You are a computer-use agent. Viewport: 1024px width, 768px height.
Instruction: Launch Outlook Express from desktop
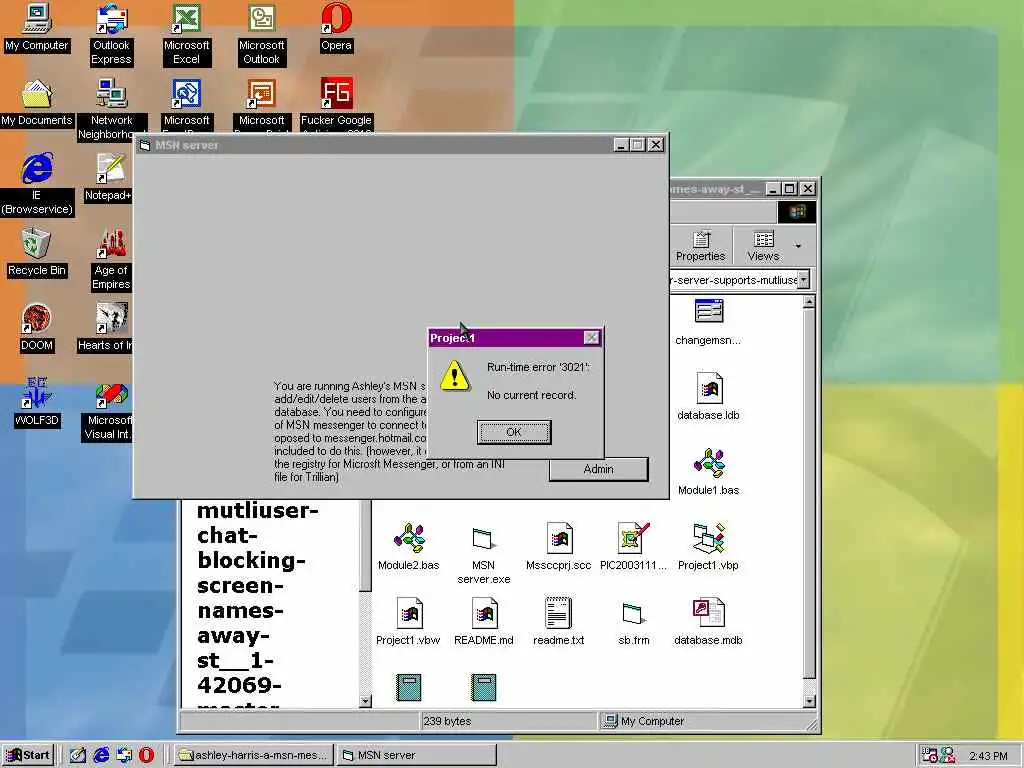pos(111,34)
